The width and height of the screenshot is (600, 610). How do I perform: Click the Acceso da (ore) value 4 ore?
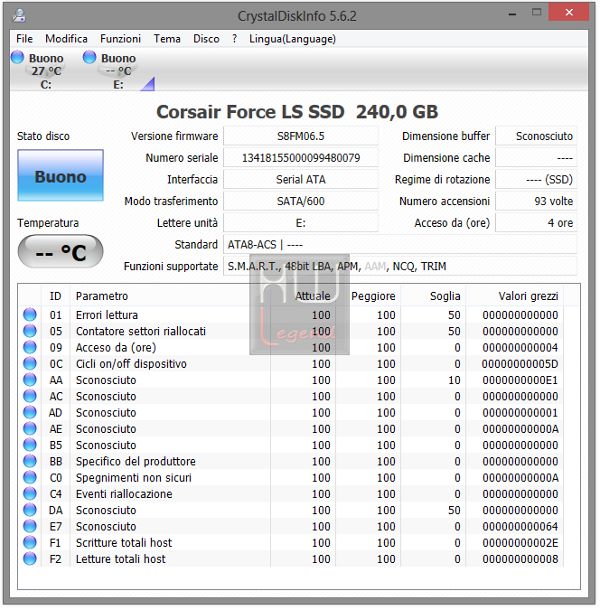tap(536, 223)
